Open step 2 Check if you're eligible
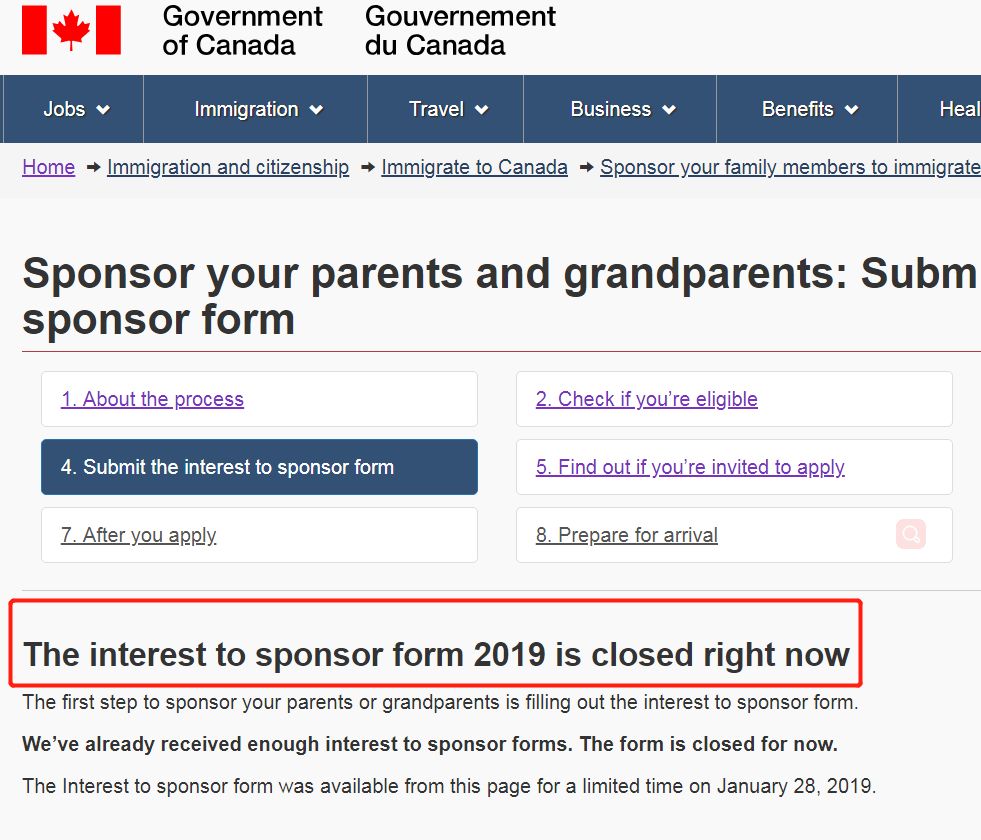981x840 pixels. click(646, 399)
